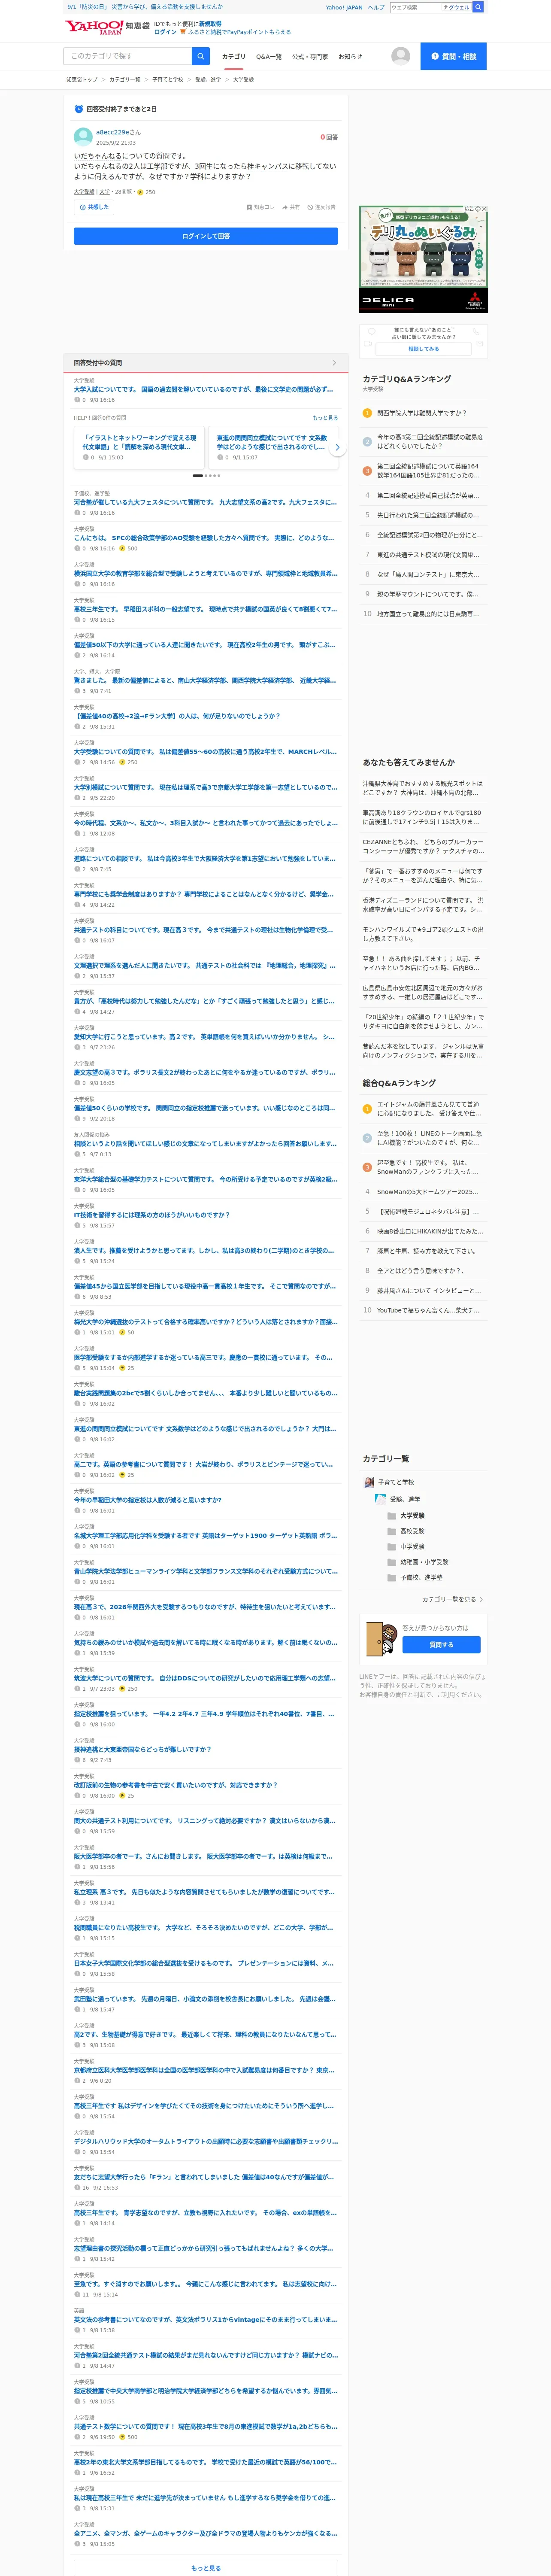551x2576 pixels.
Task: Open the 大学受験 category tag under question
Action: [x=84, y=192]
